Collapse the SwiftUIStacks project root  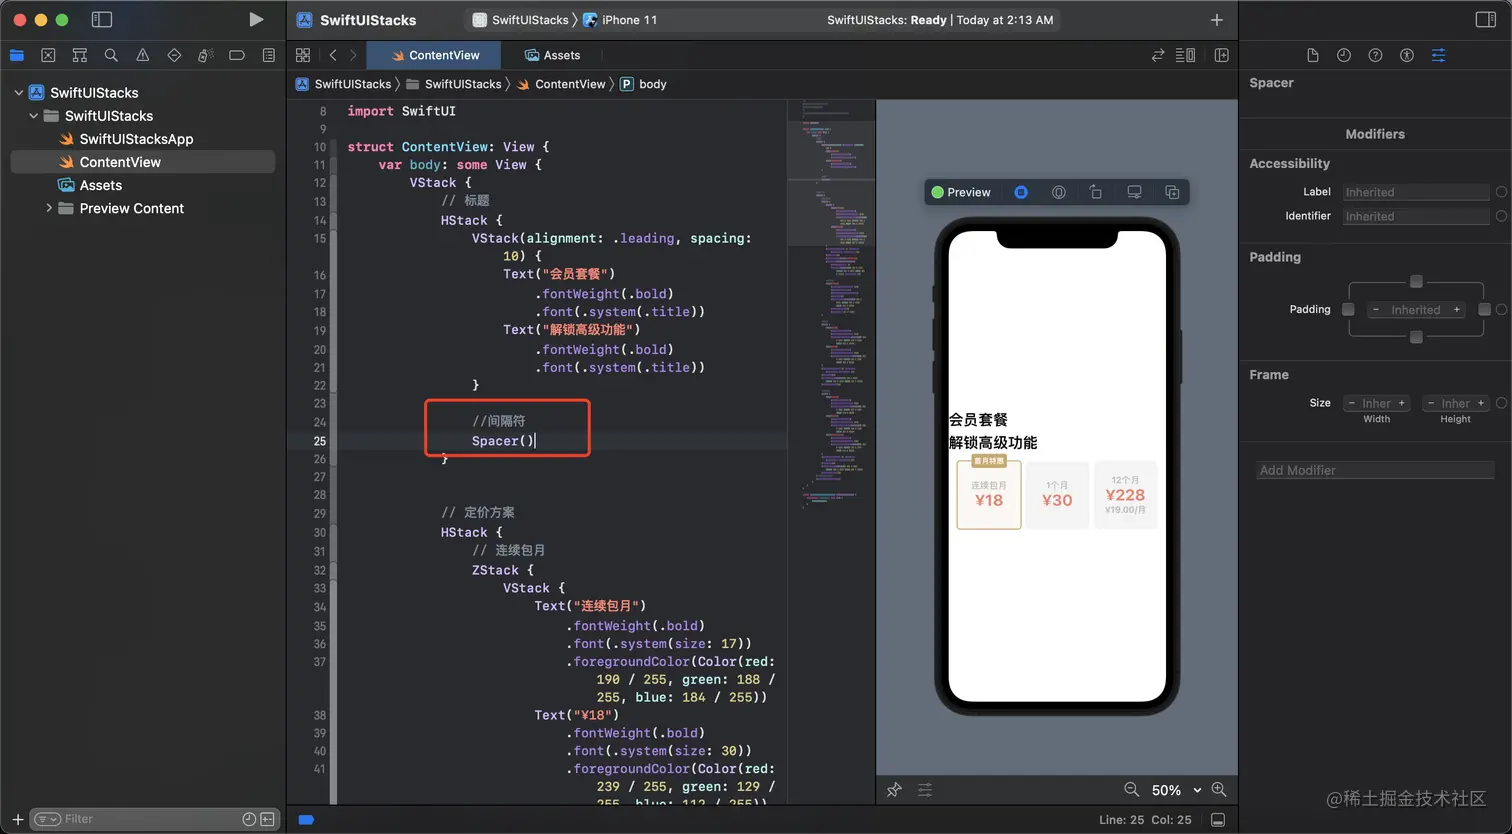click(x=18, y=92)
